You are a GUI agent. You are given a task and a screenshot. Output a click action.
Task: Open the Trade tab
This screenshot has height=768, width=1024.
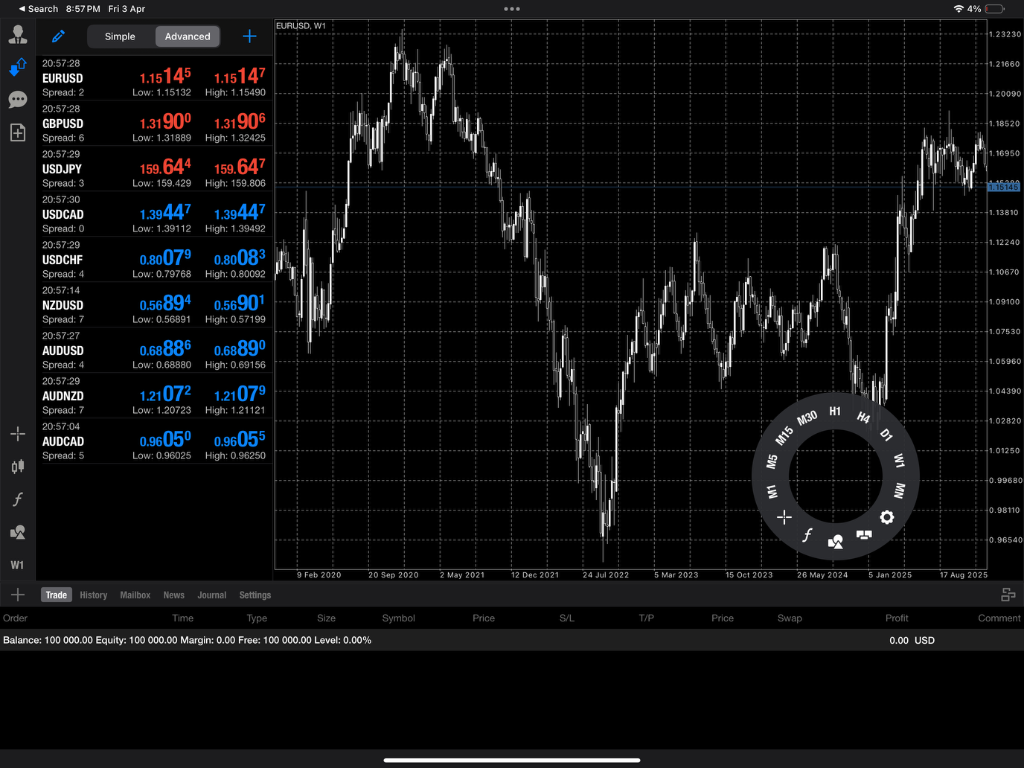(56, 595)
